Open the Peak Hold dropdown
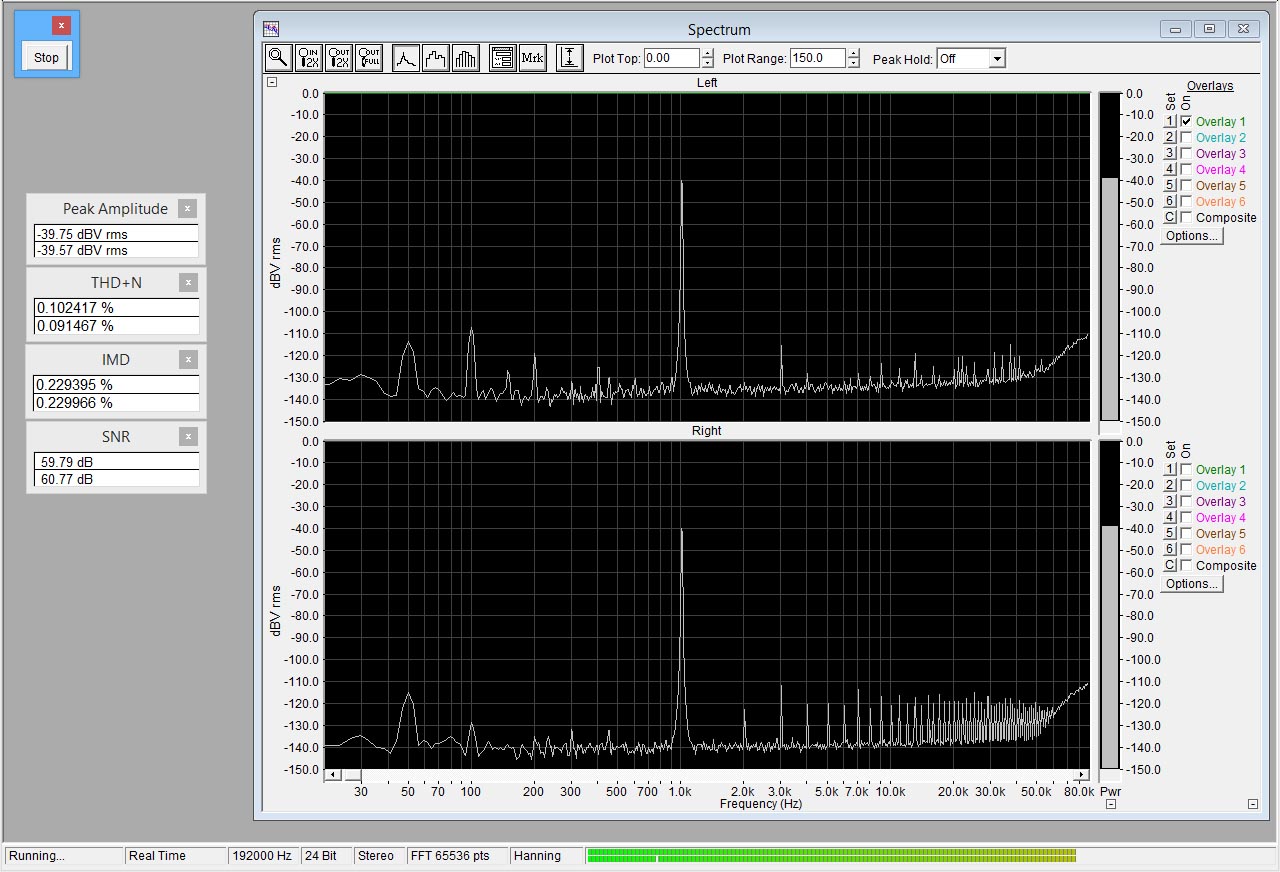The height and width of the screenshot is (872, 1280). [x=996, y=59]
